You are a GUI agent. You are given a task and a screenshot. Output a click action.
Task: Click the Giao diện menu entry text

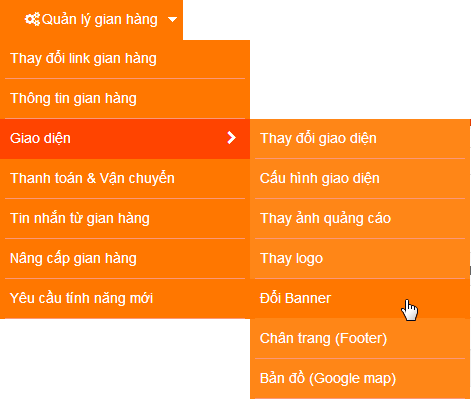click(x=40, y=138)
